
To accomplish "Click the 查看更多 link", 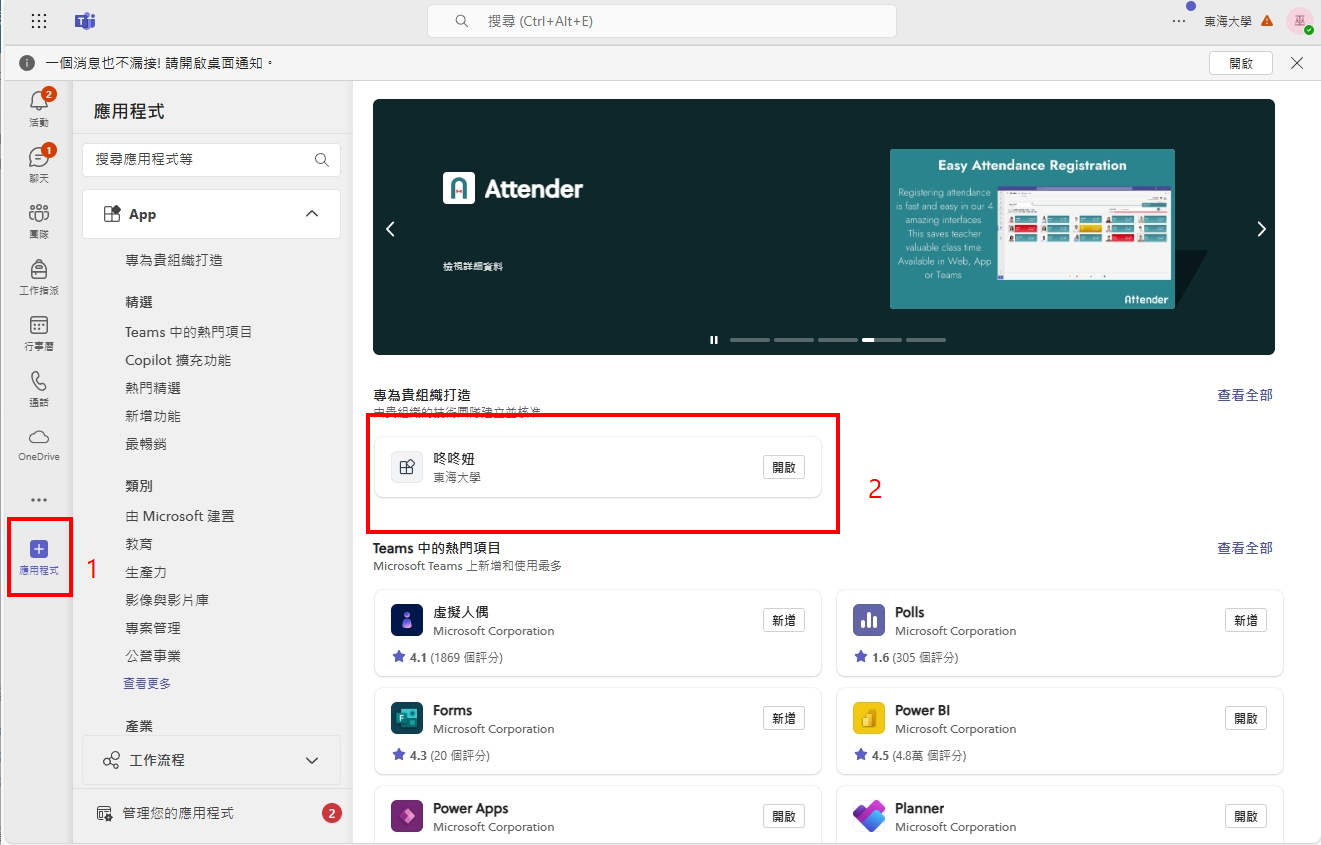I will (147, 683).
